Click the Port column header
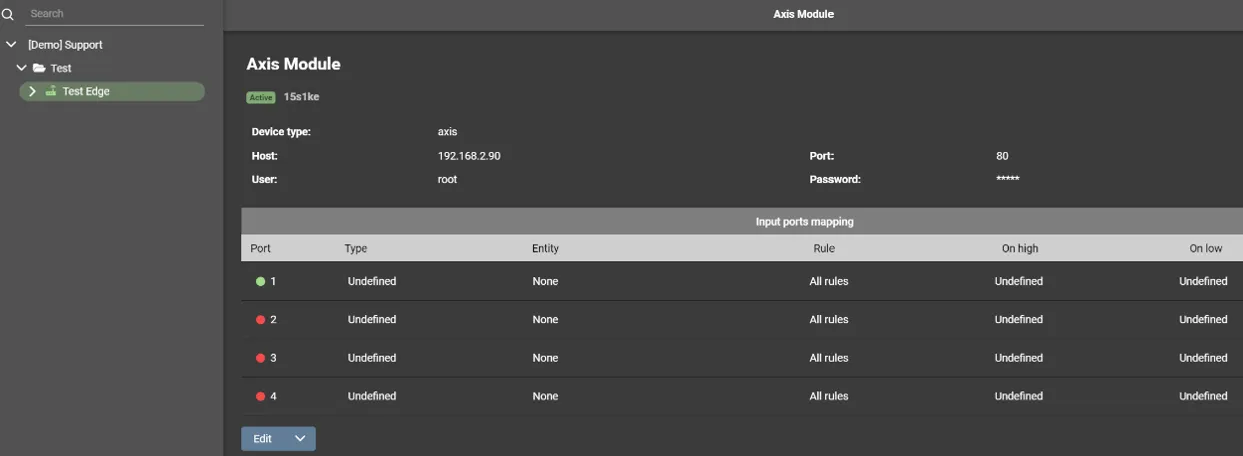The image size is (1243, 456). 261,248
